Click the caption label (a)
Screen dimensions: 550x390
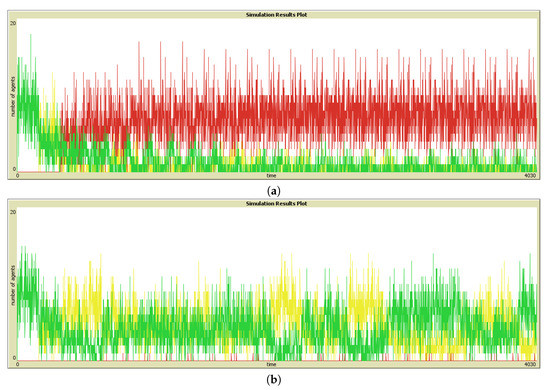click(274, 191)
